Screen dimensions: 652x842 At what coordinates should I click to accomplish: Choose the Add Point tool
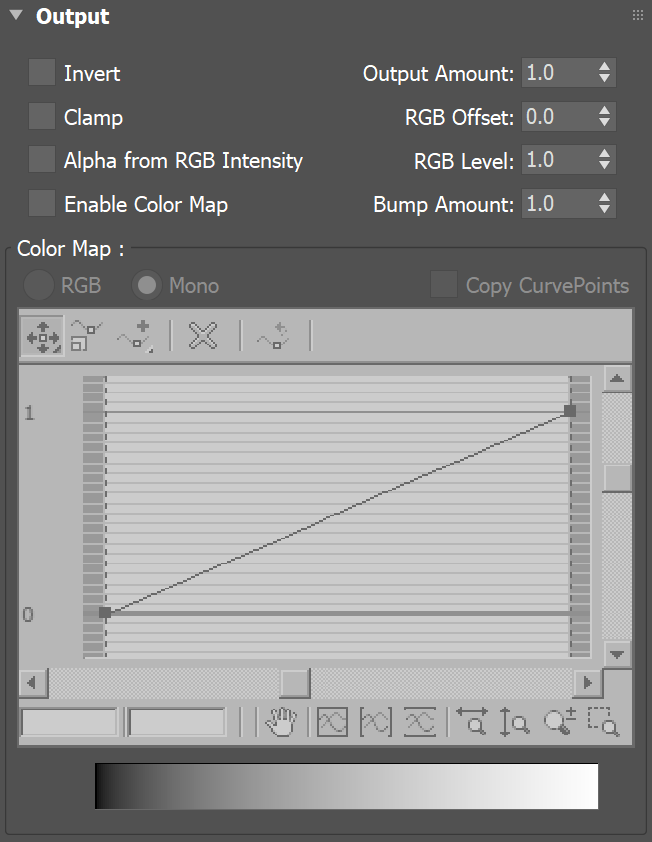click(x=126, y=336)
